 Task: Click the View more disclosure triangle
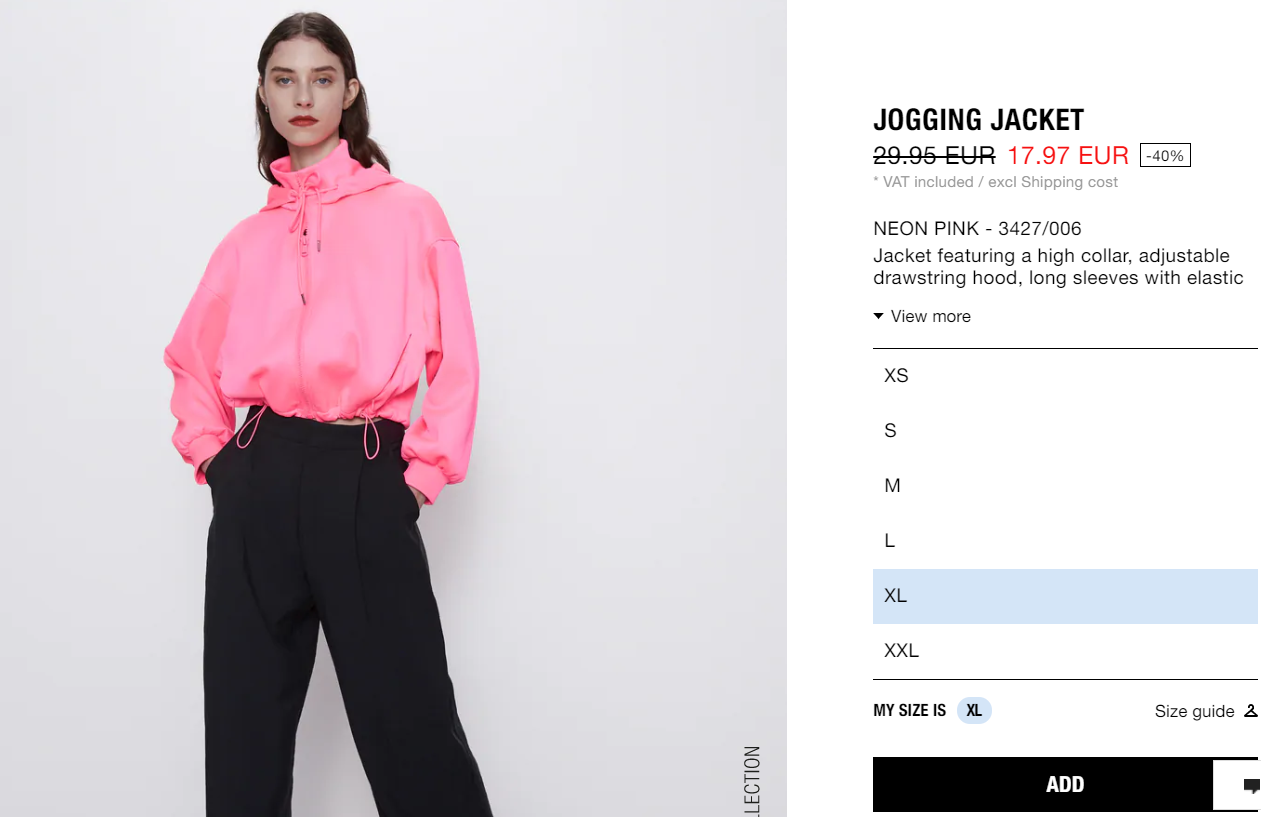pyautogui.click(x=878, y=316)
